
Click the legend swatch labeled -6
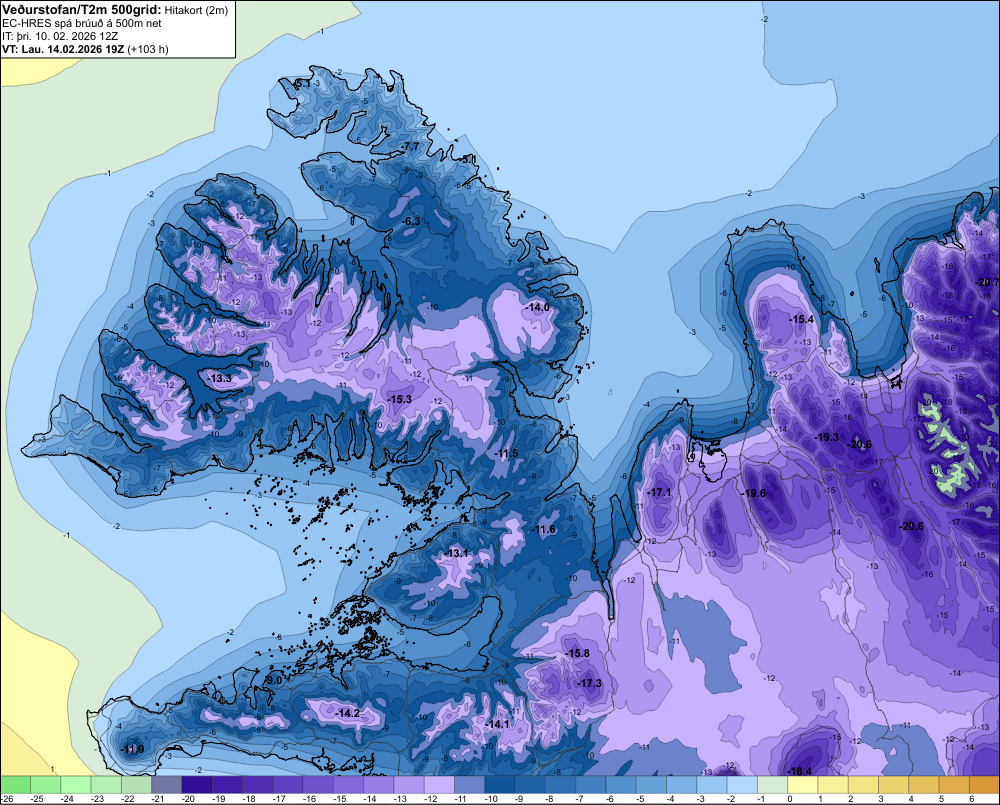[x=621, y=785]
